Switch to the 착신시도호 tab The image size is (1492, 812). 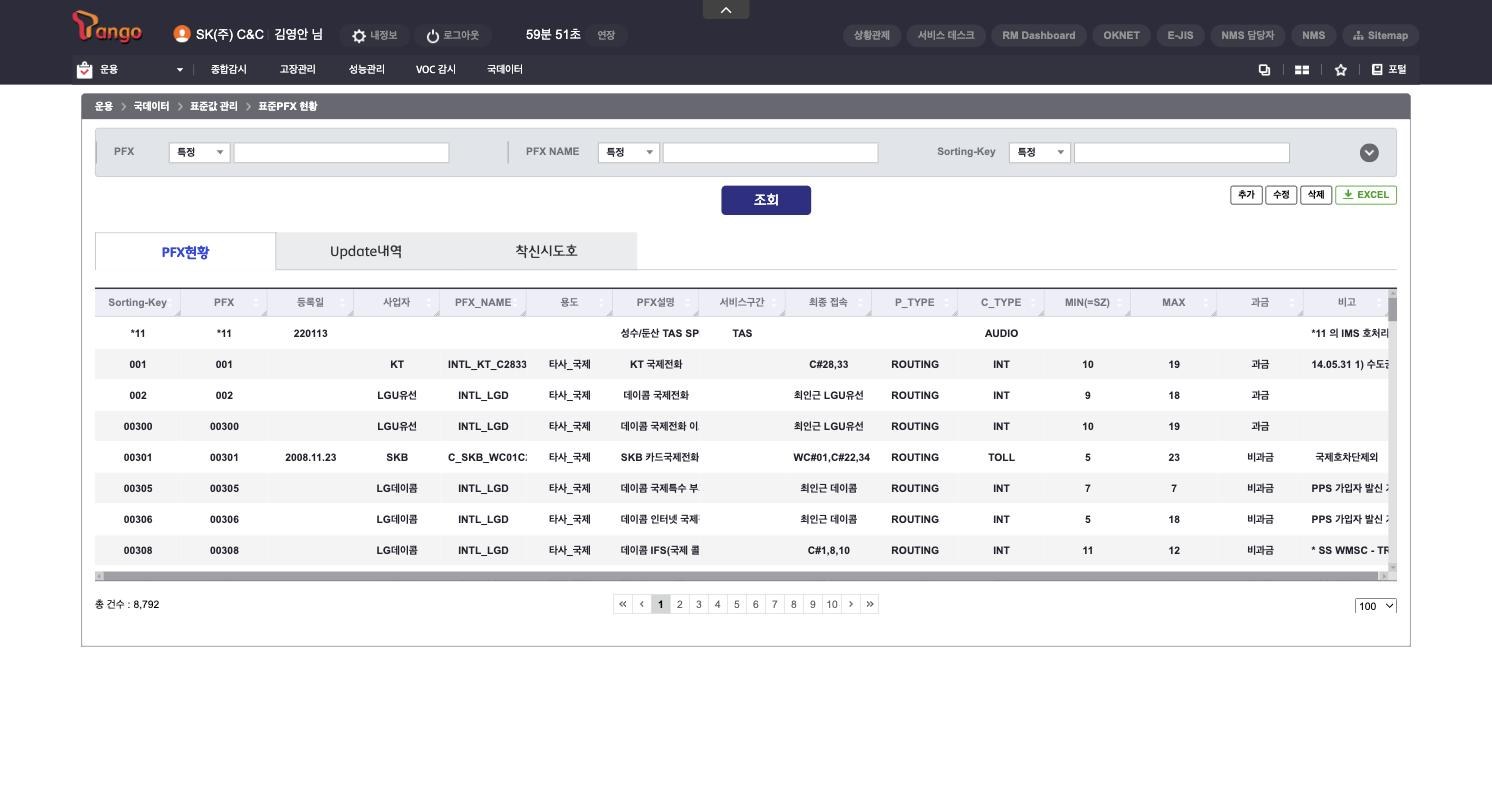click(546, 251)
